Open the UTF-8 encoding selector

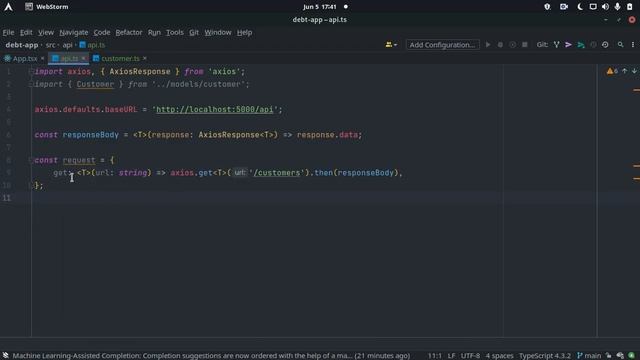coord(470,356)
